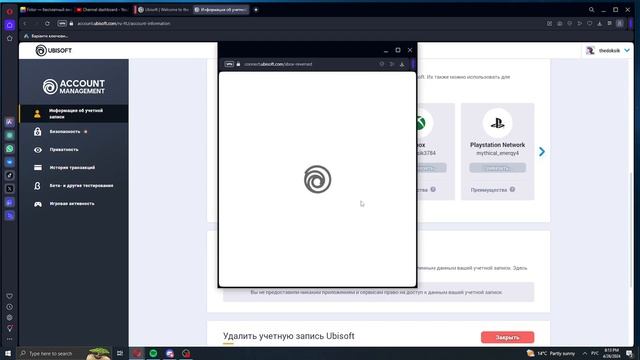Open Информация об учетной записи section

pyautogui.click(x=74, y=113)
